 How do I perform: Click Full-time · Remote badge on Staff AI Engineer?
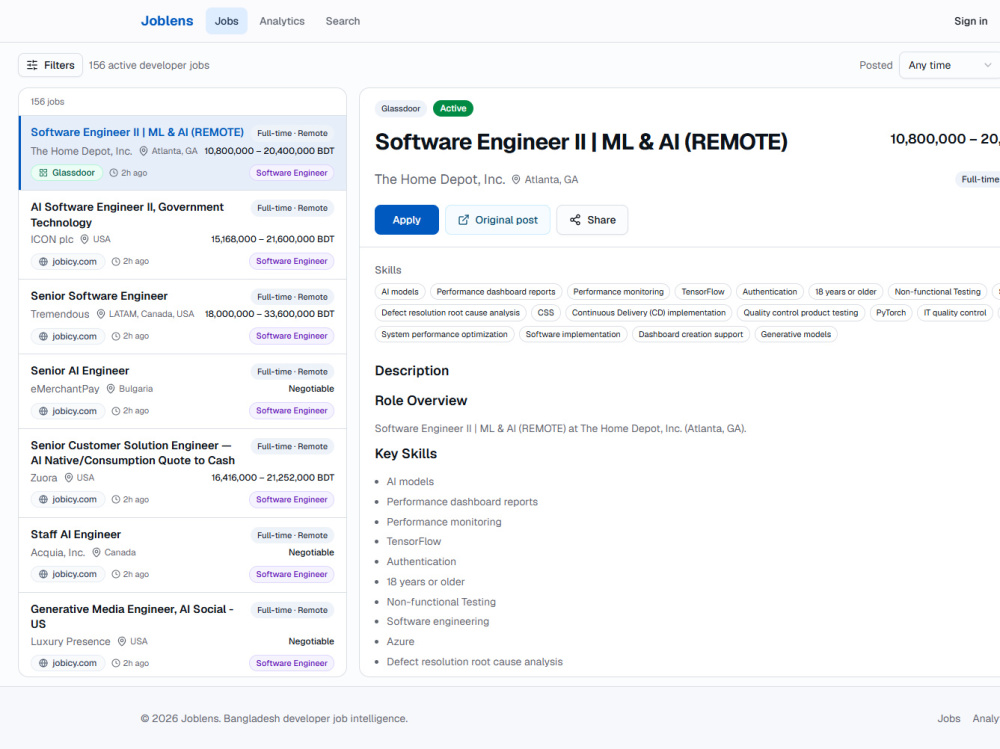click(x=292, y=535)
